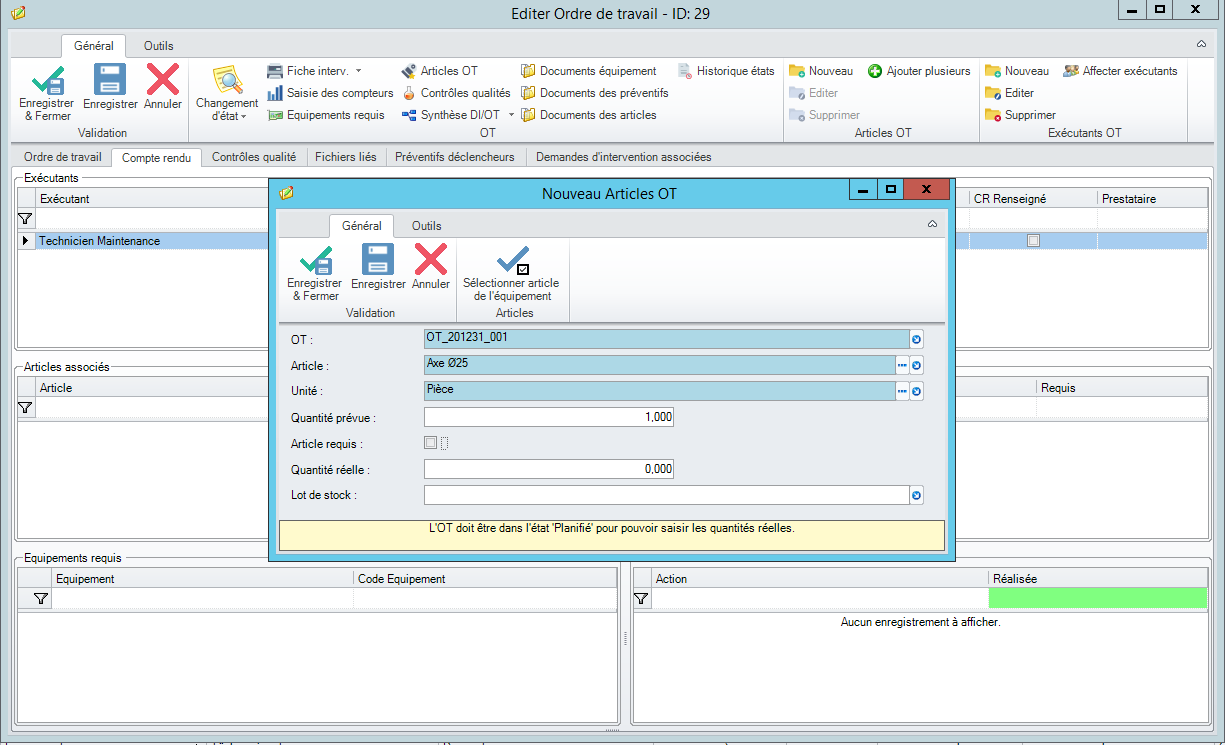This screenshot has height=745, width=1225.
Task: Collapse ribbon in Nouveau Articles OT dialog
Action: click(933, 225)
